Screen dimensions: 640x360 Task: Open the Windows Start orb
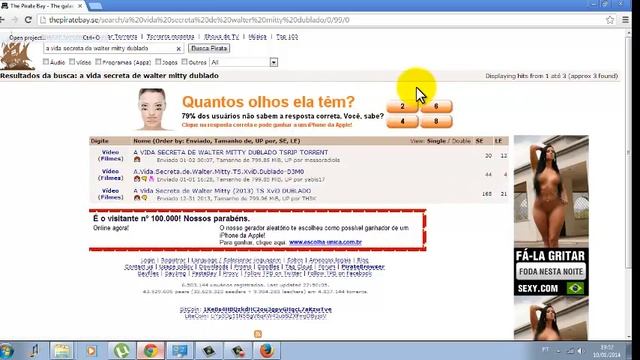pos(7,351)
